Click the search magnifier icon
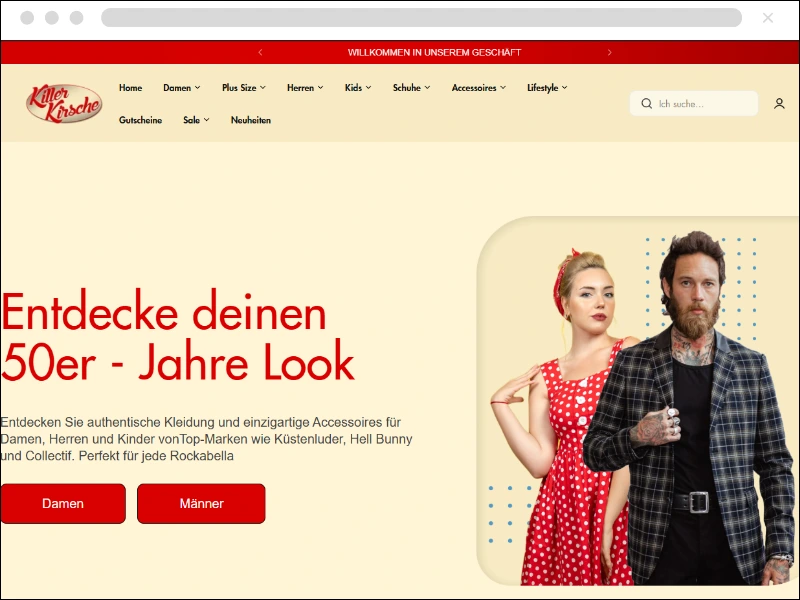The width and height of the screenshot is (800, 600). coord(646,104)
